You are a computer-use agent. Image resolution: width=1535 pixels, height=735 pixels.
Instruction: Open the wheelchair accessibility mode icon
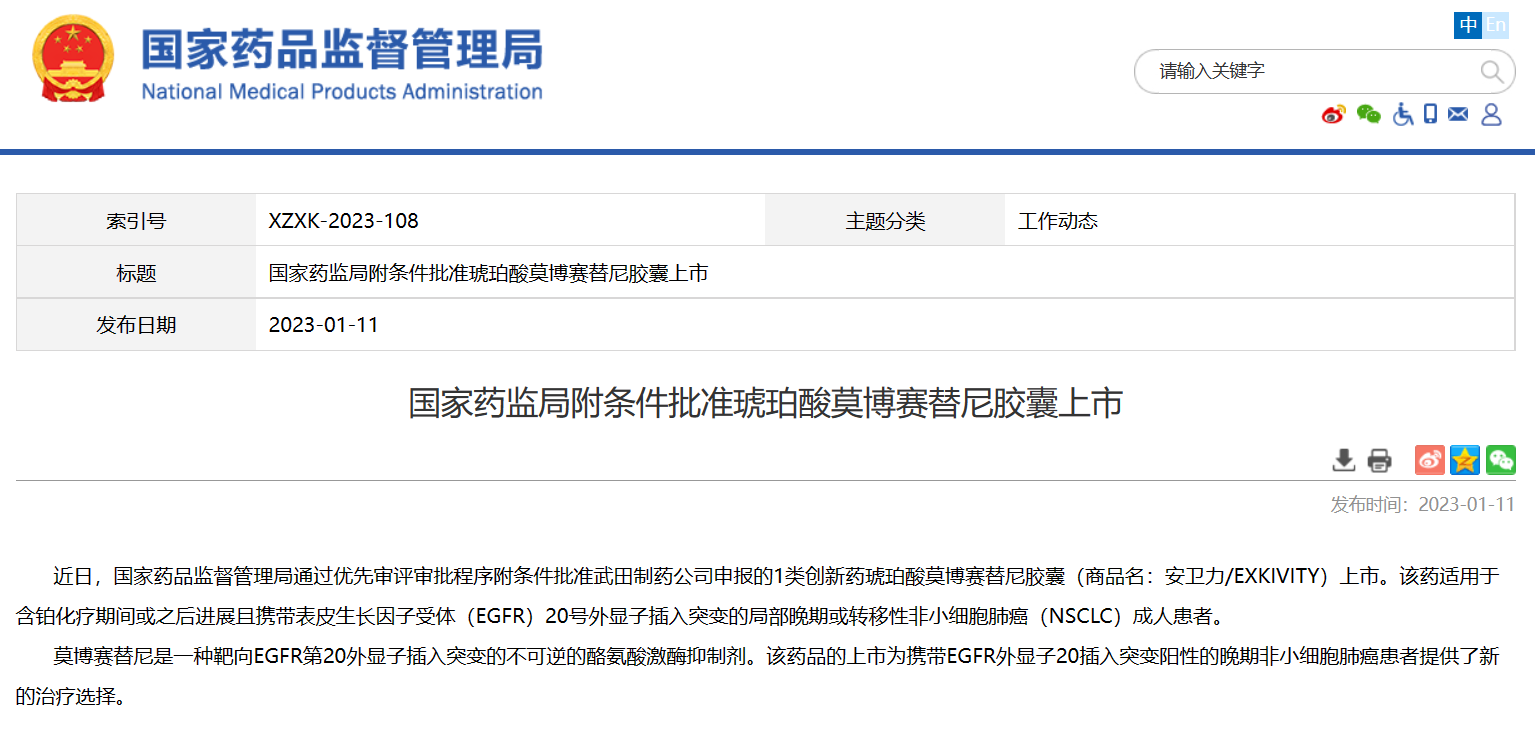pos(1403,114)
